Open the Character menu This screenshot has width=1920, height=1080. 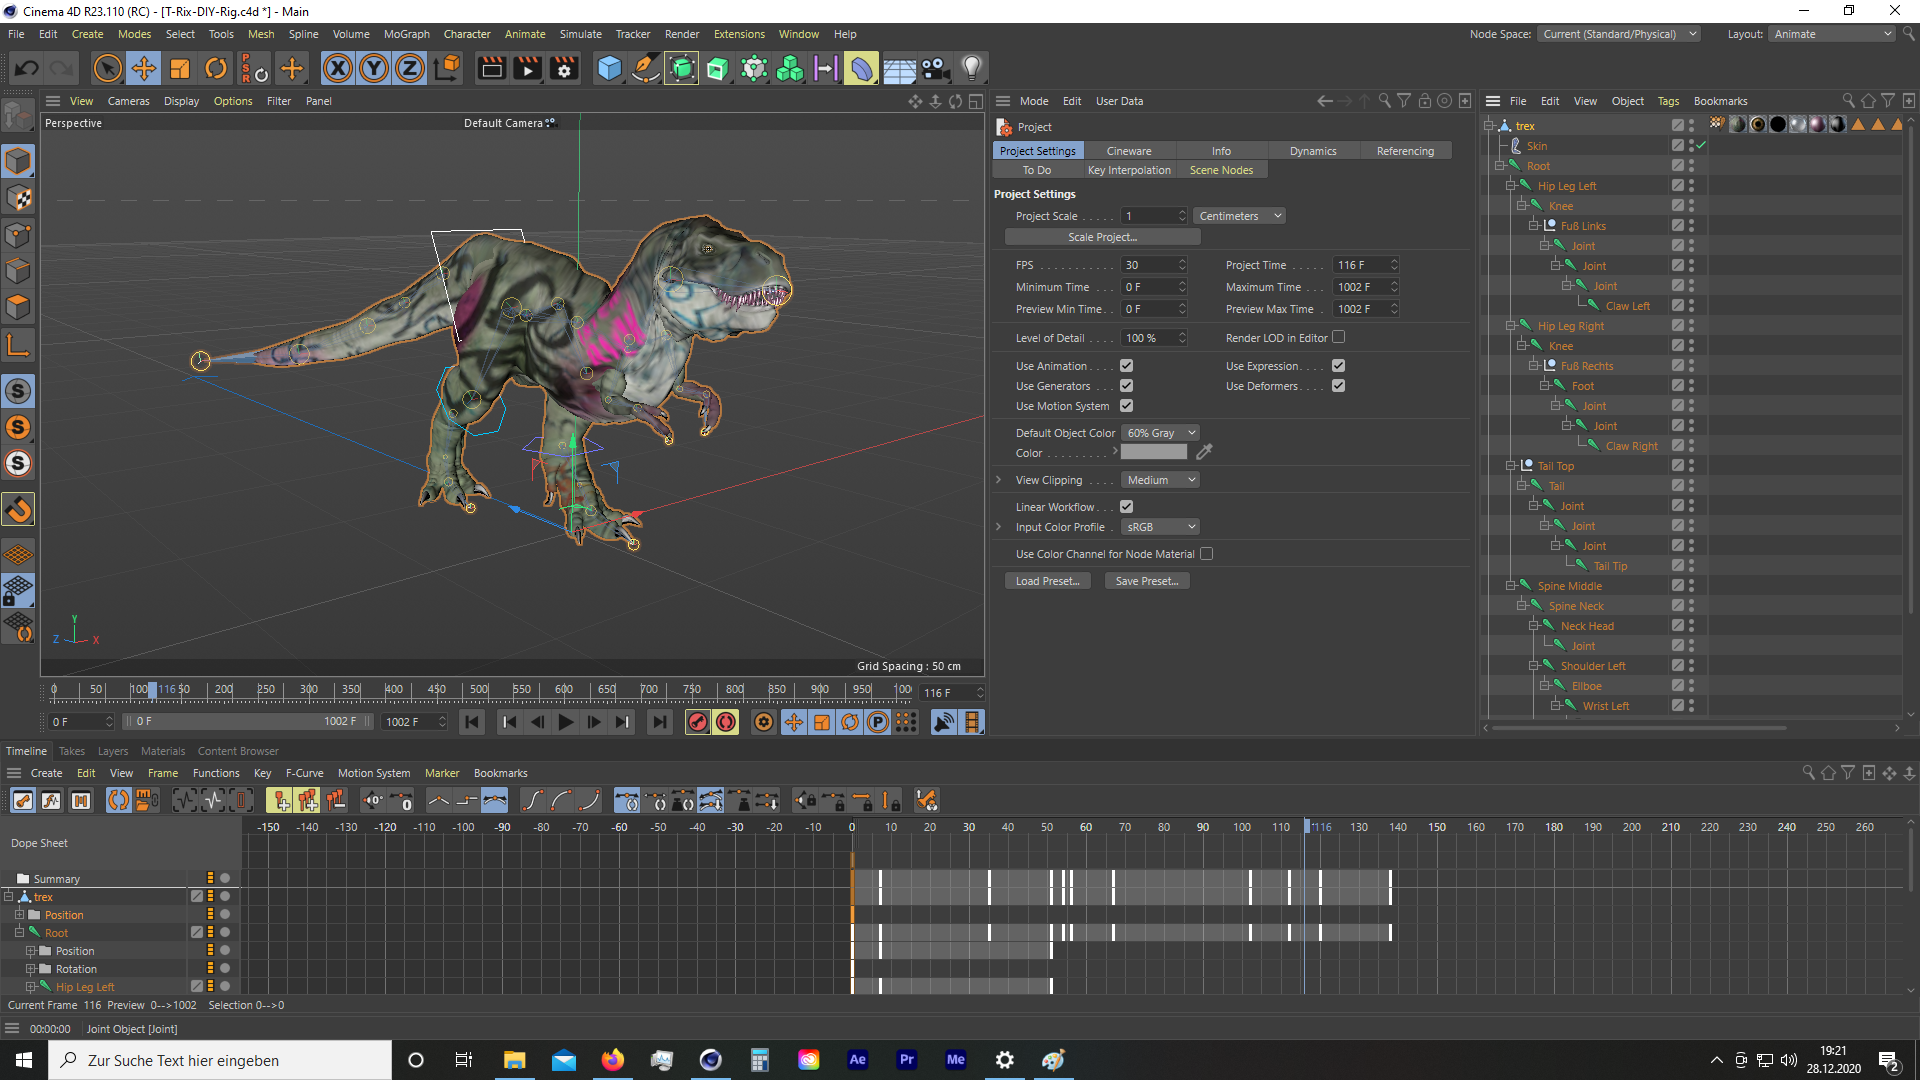coord(467,34)
